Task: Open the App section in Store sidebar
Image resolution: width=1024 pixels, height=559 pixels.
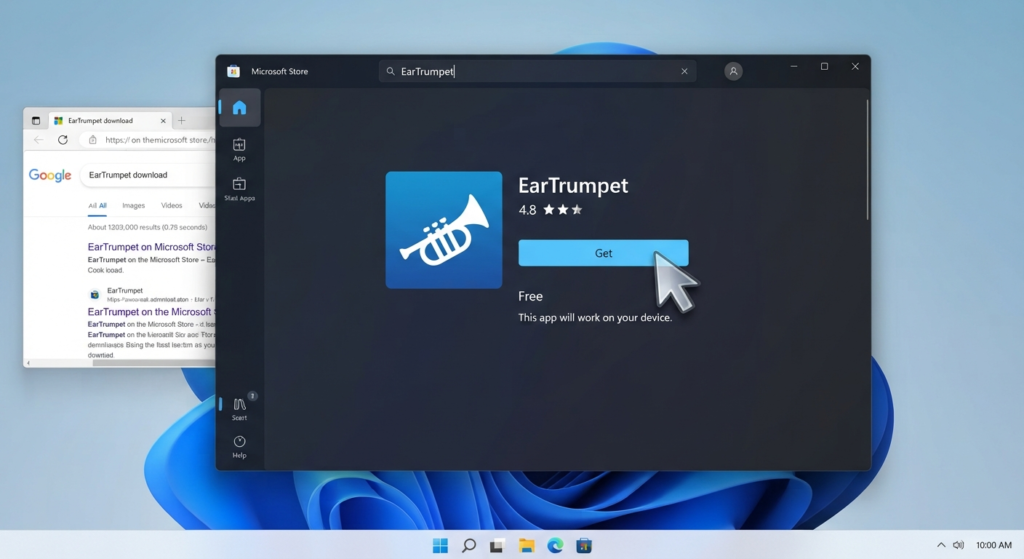Action: (x=240, y=150)
